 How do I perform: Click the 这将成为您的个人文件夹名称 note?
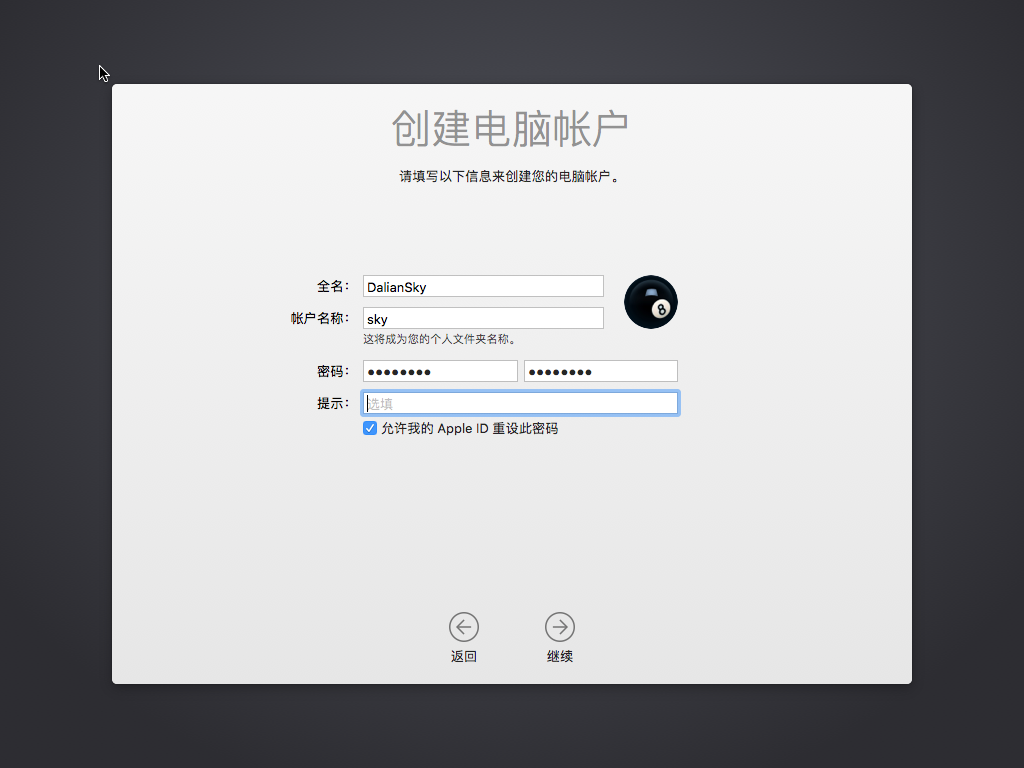coord(439,339)
